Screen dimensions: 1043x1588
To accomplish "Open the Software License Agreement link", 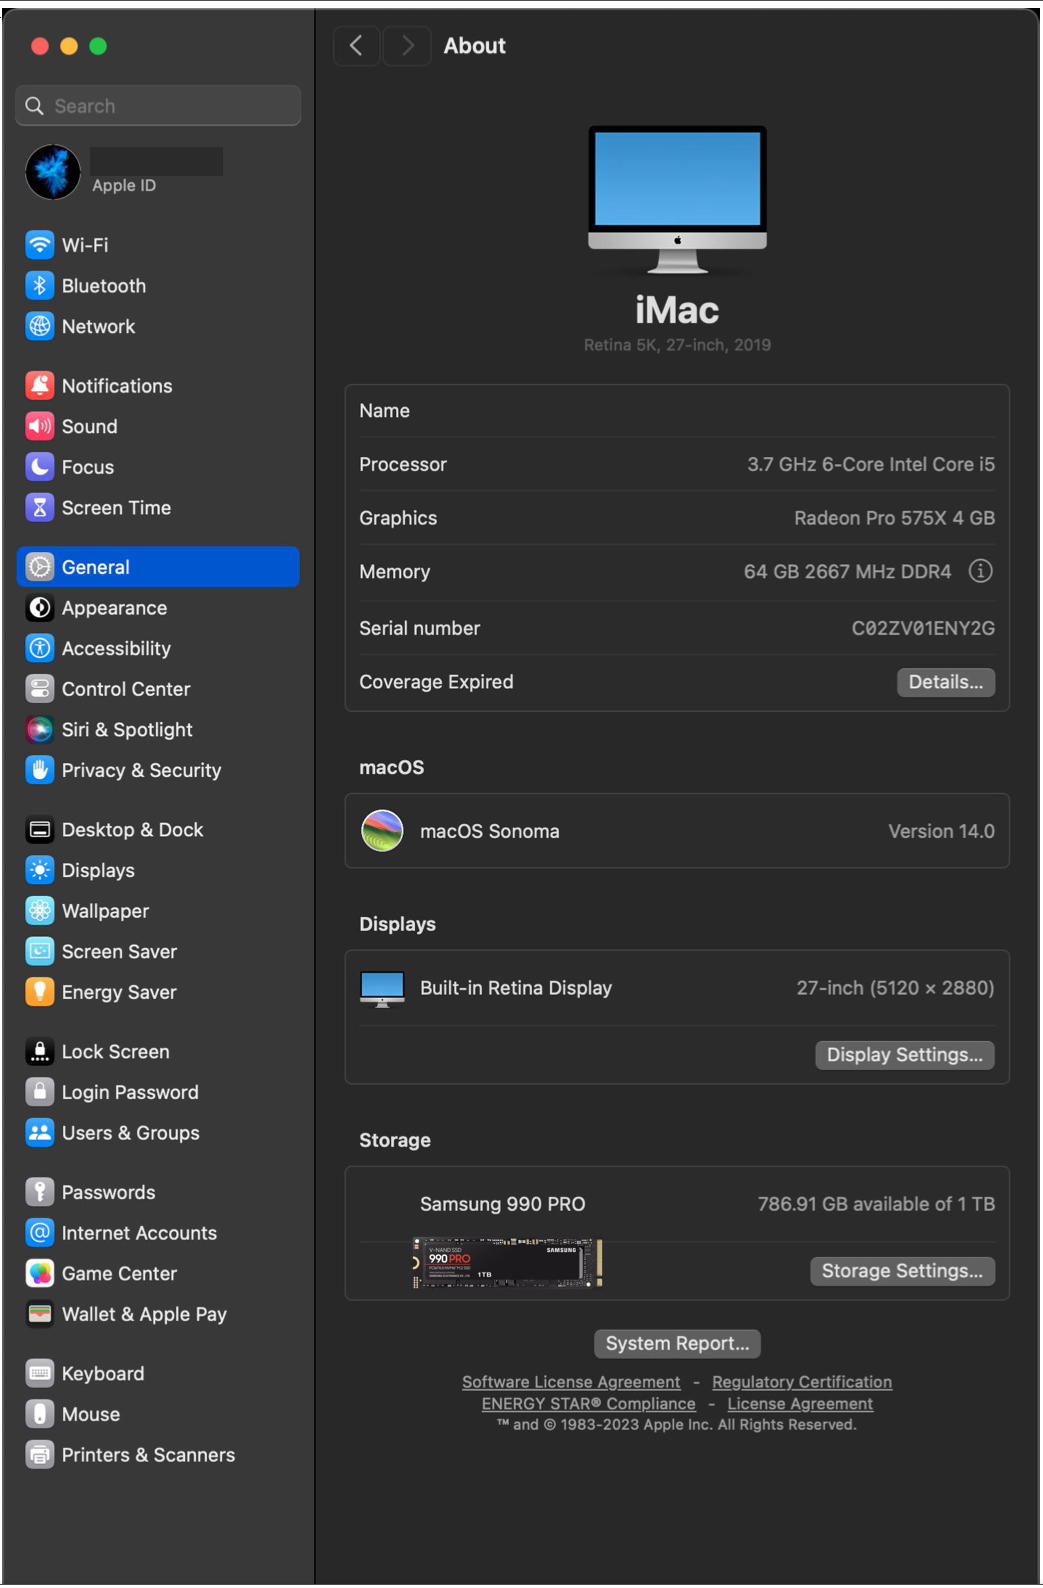I will click(571, 1382).
